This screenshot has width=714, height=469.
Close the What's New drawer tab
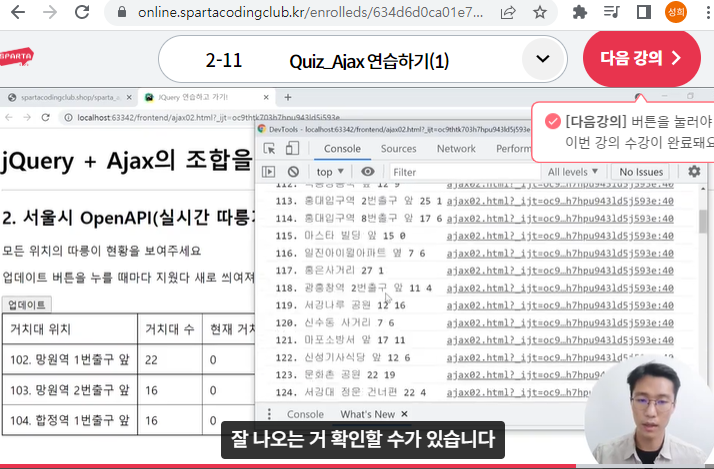pos(404,414)
